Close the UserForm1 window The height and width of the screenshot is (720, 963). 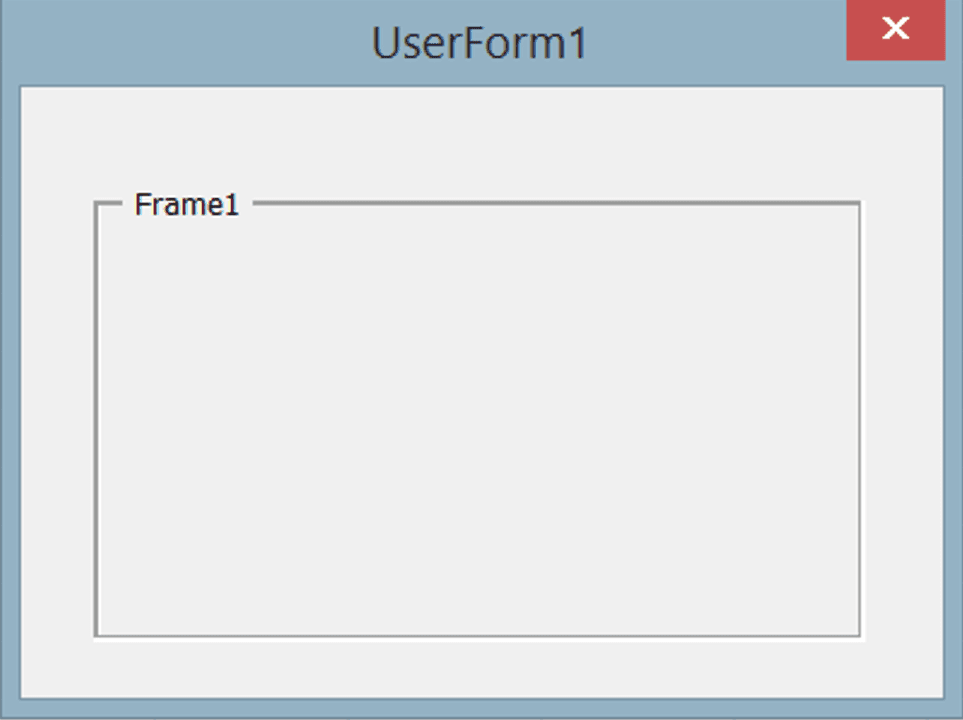point(895,29)
